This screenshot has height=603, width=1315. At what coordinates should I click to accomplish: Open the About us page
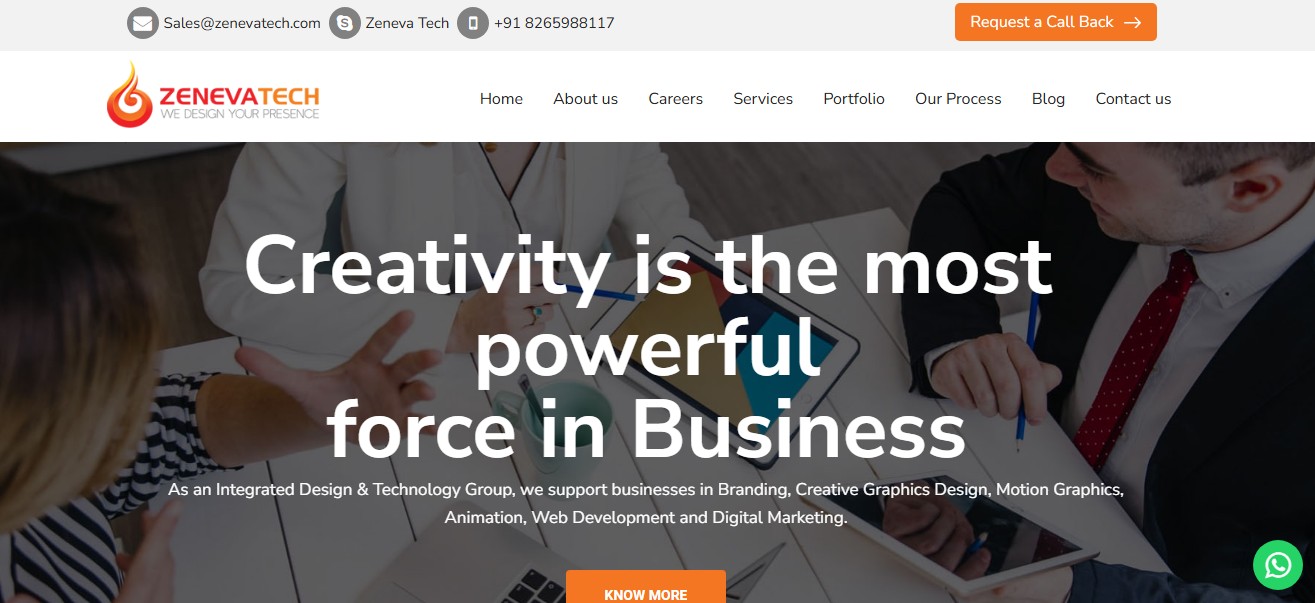[585, 98]
